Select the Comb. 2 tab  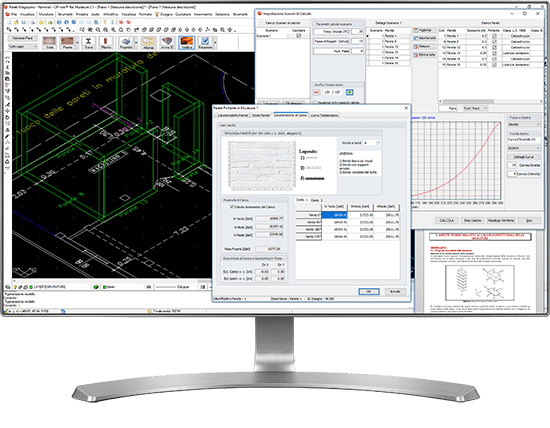pyautogui.click(x=316, y=200)
